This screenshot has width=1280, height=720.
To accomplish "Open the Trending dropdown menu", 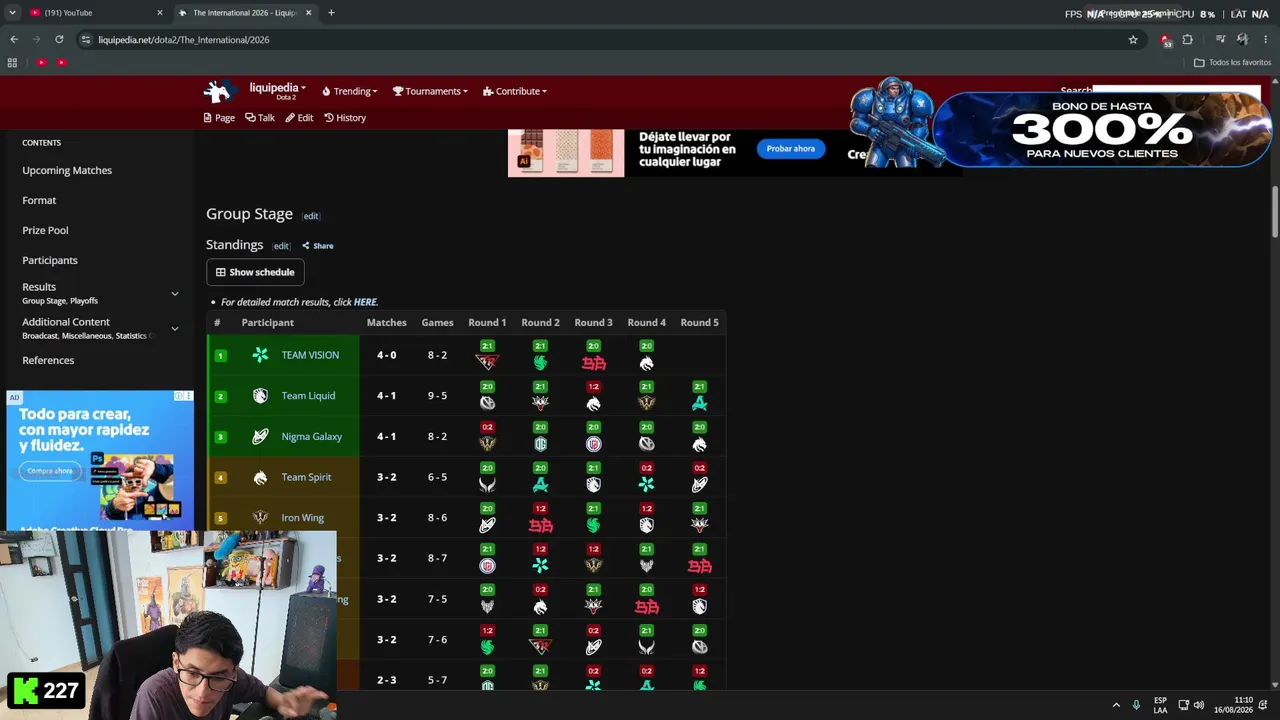I will tap(349, 91).
